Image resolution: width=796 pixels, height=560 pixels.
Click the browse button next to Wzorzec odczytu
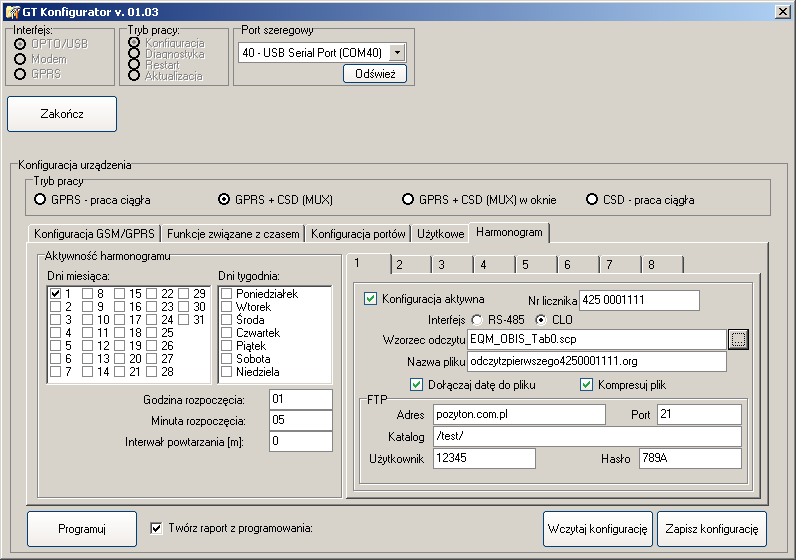(738, 339)
